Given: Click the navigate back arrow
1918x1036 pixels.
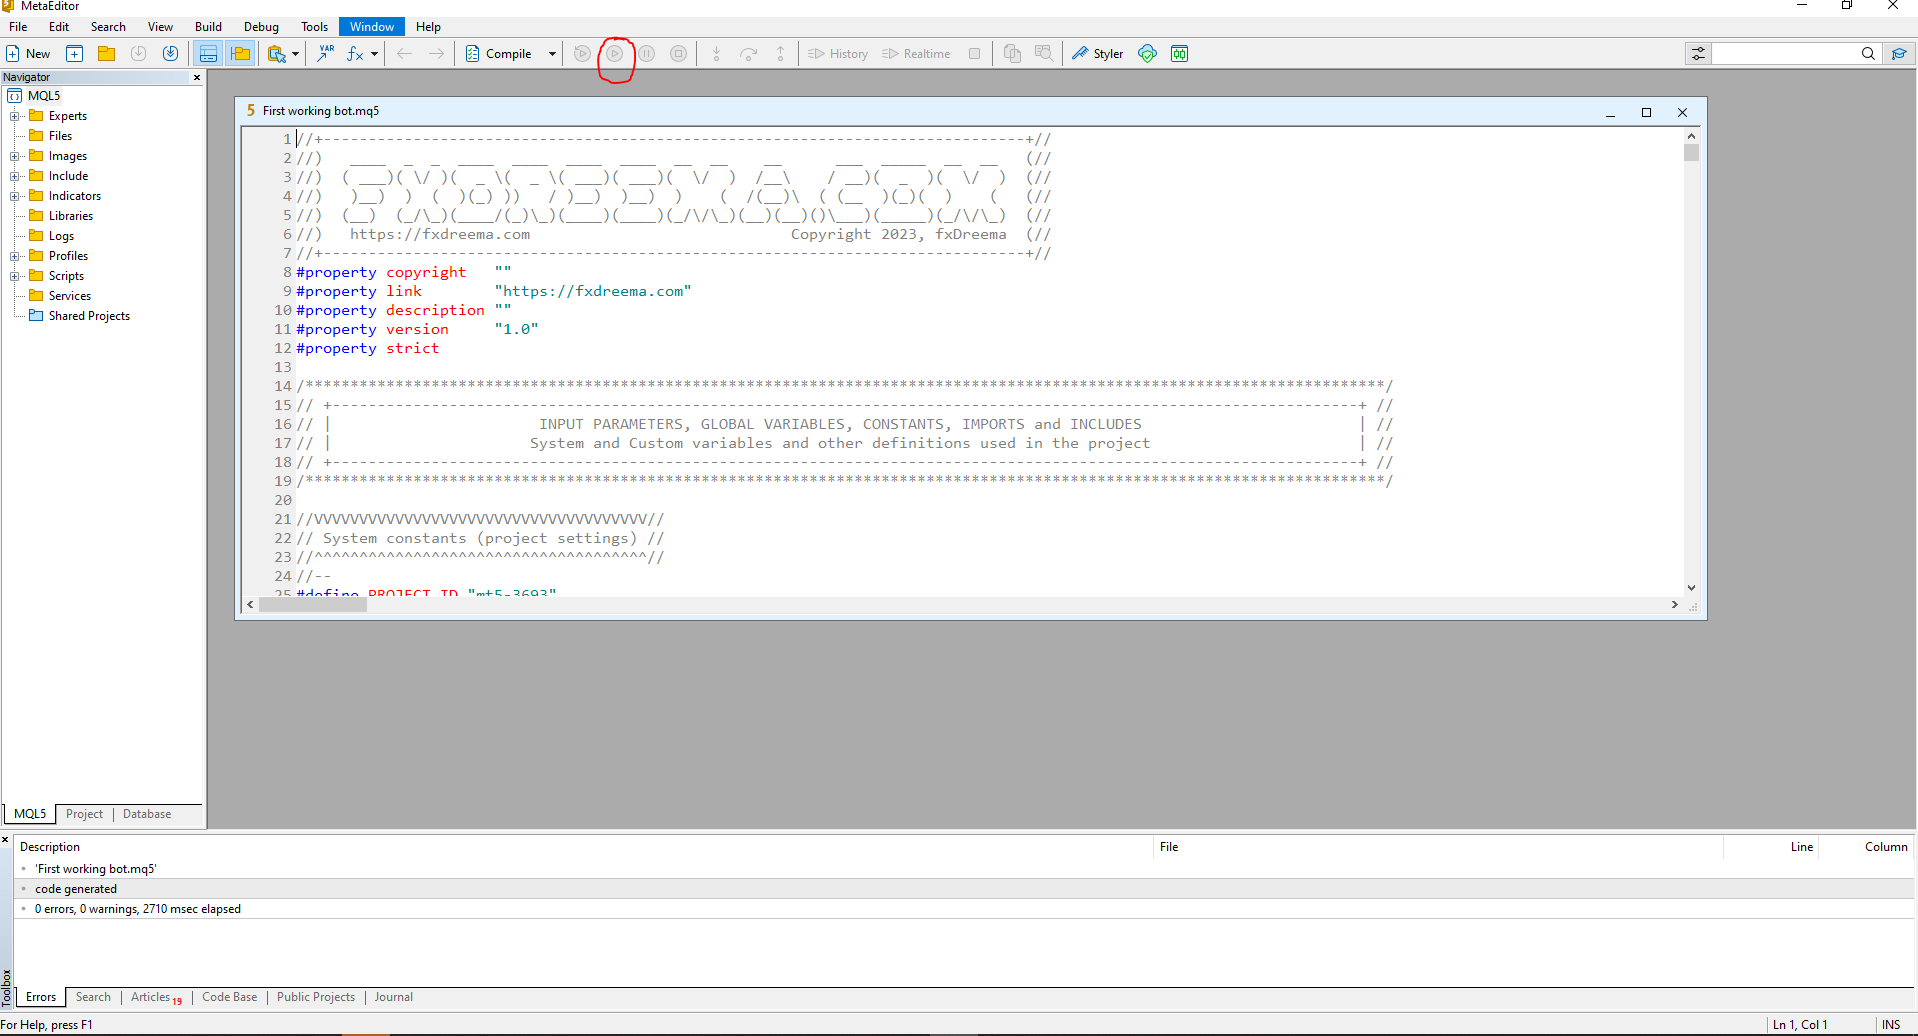Looking at the screenshot, I should 404,54.
